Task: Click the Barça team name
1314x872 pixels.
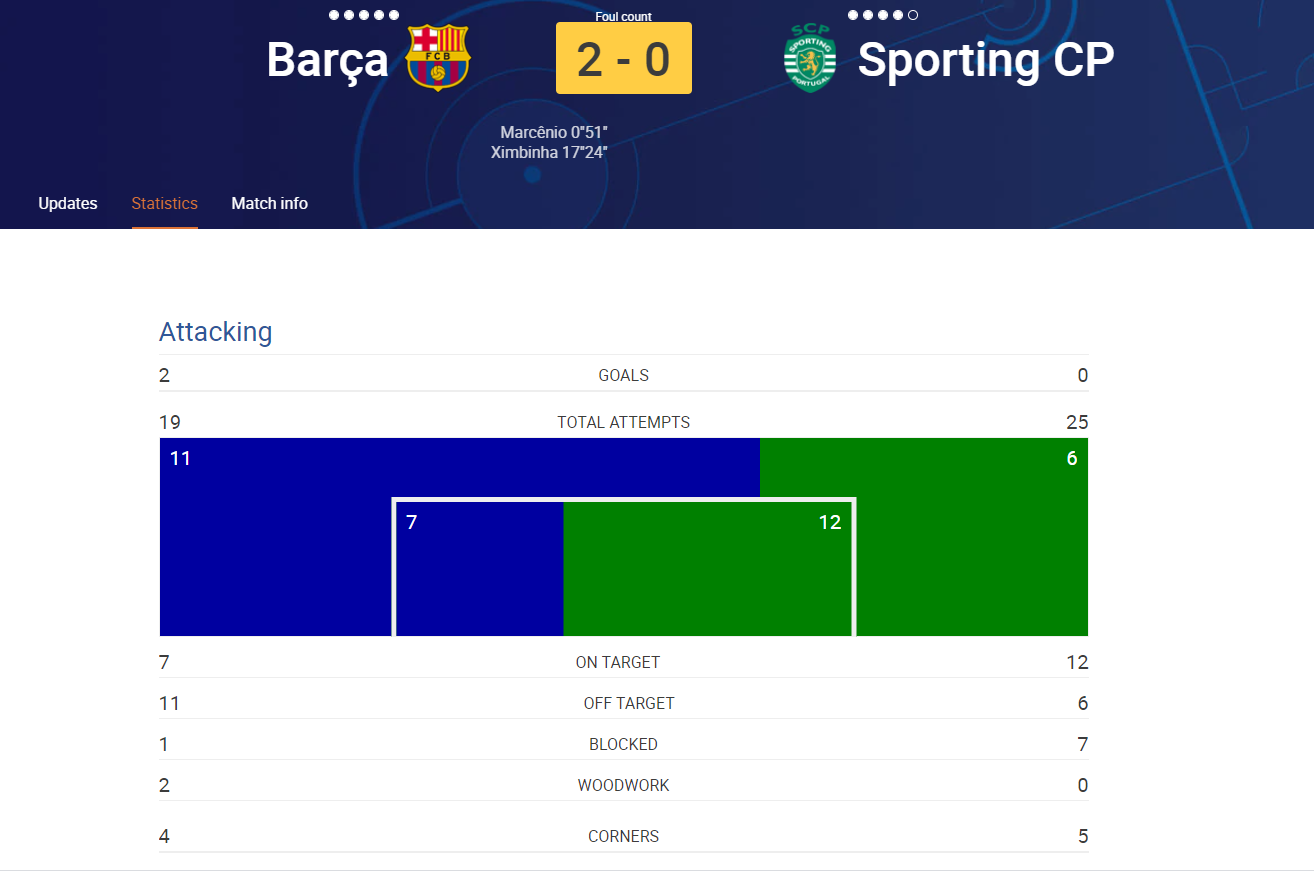Action: coord(327,60)
